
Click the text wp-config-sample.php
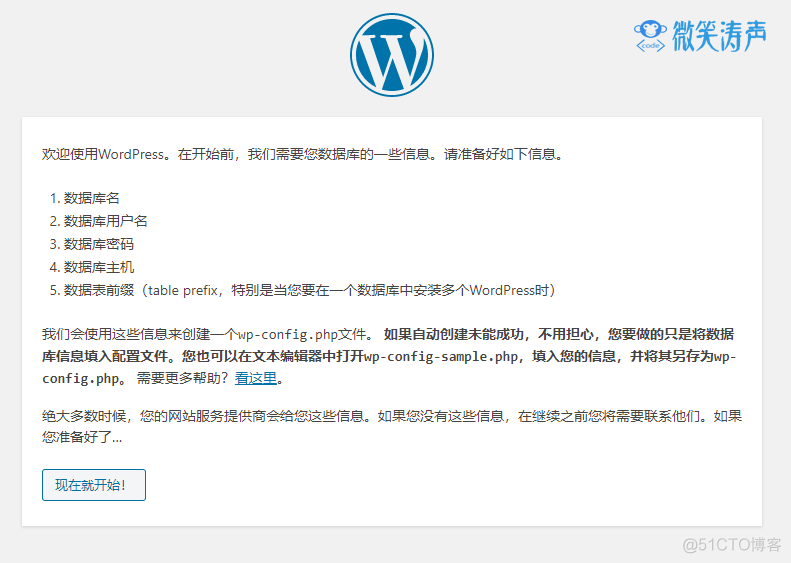point(441,357)
